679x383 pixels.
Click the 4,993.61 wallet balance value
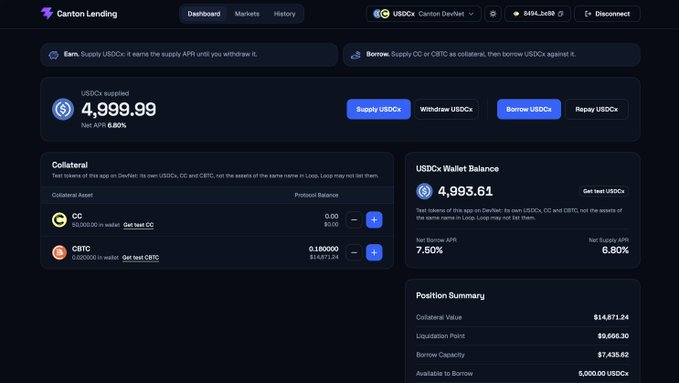pyautogui.click(x=465, y=191)
